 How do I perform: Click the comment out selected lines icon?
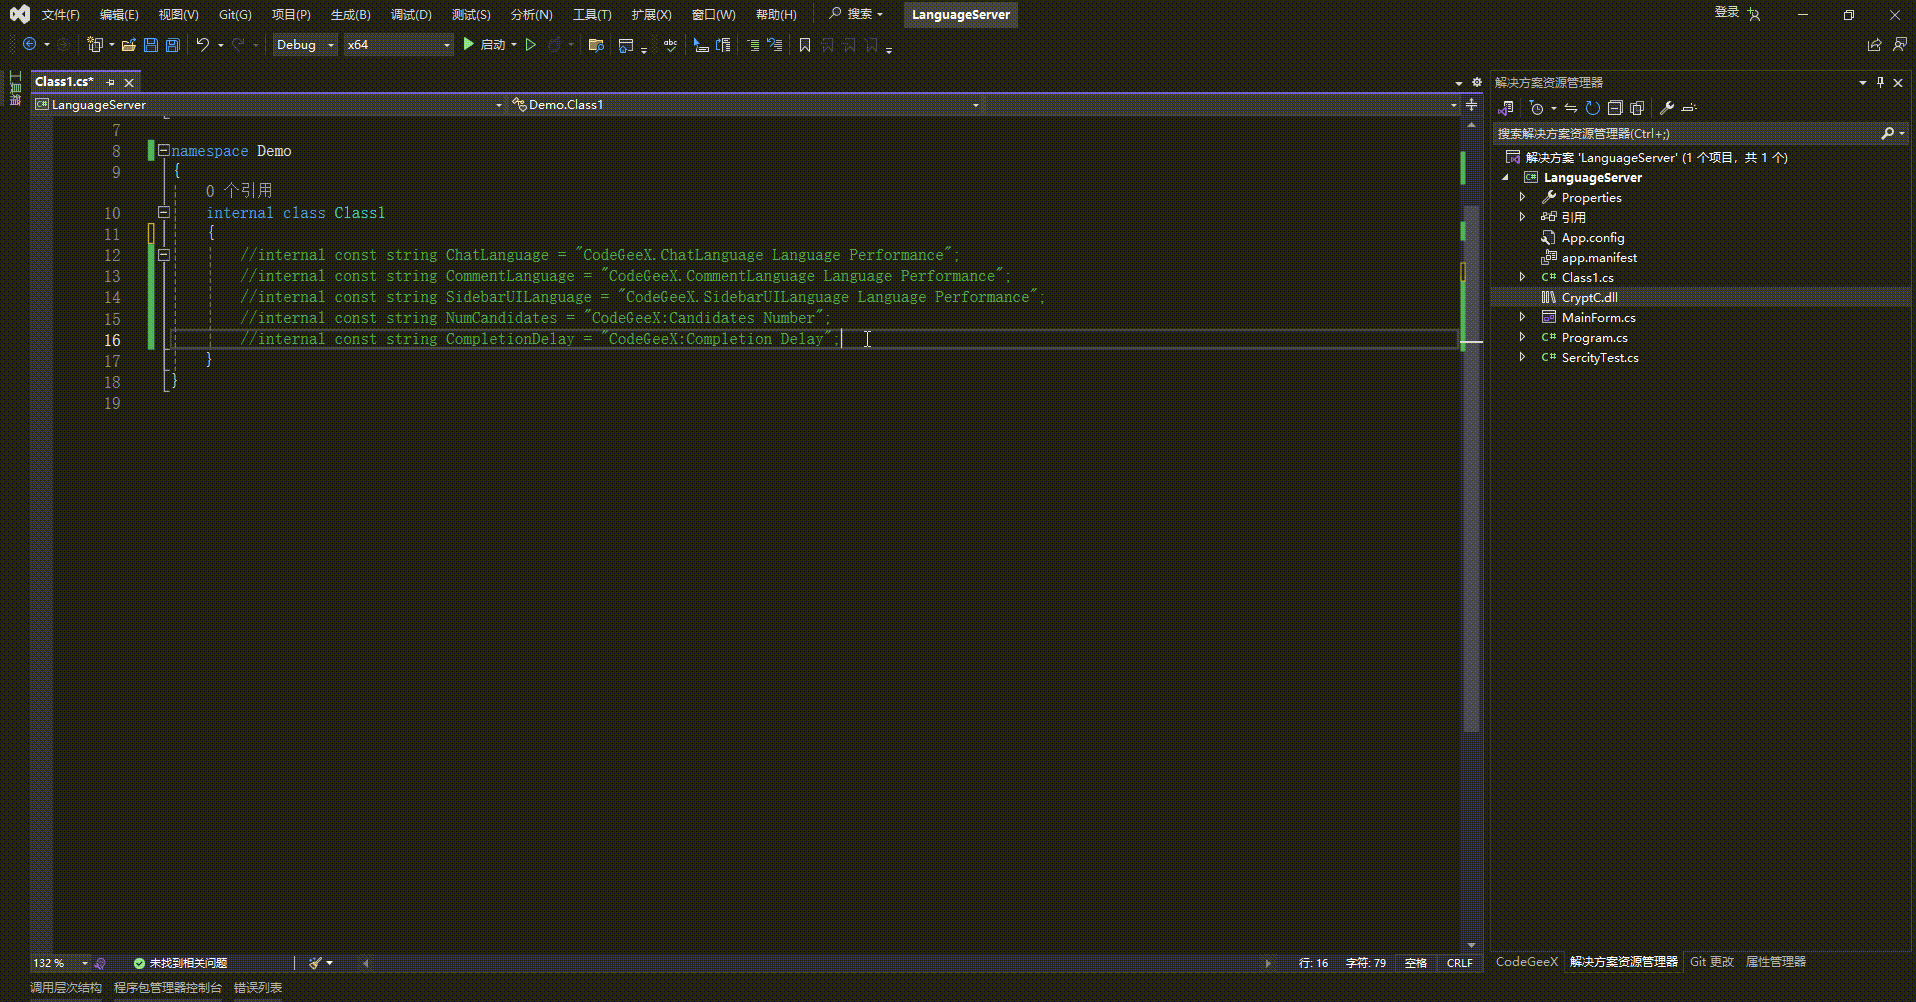pos(753,44)
